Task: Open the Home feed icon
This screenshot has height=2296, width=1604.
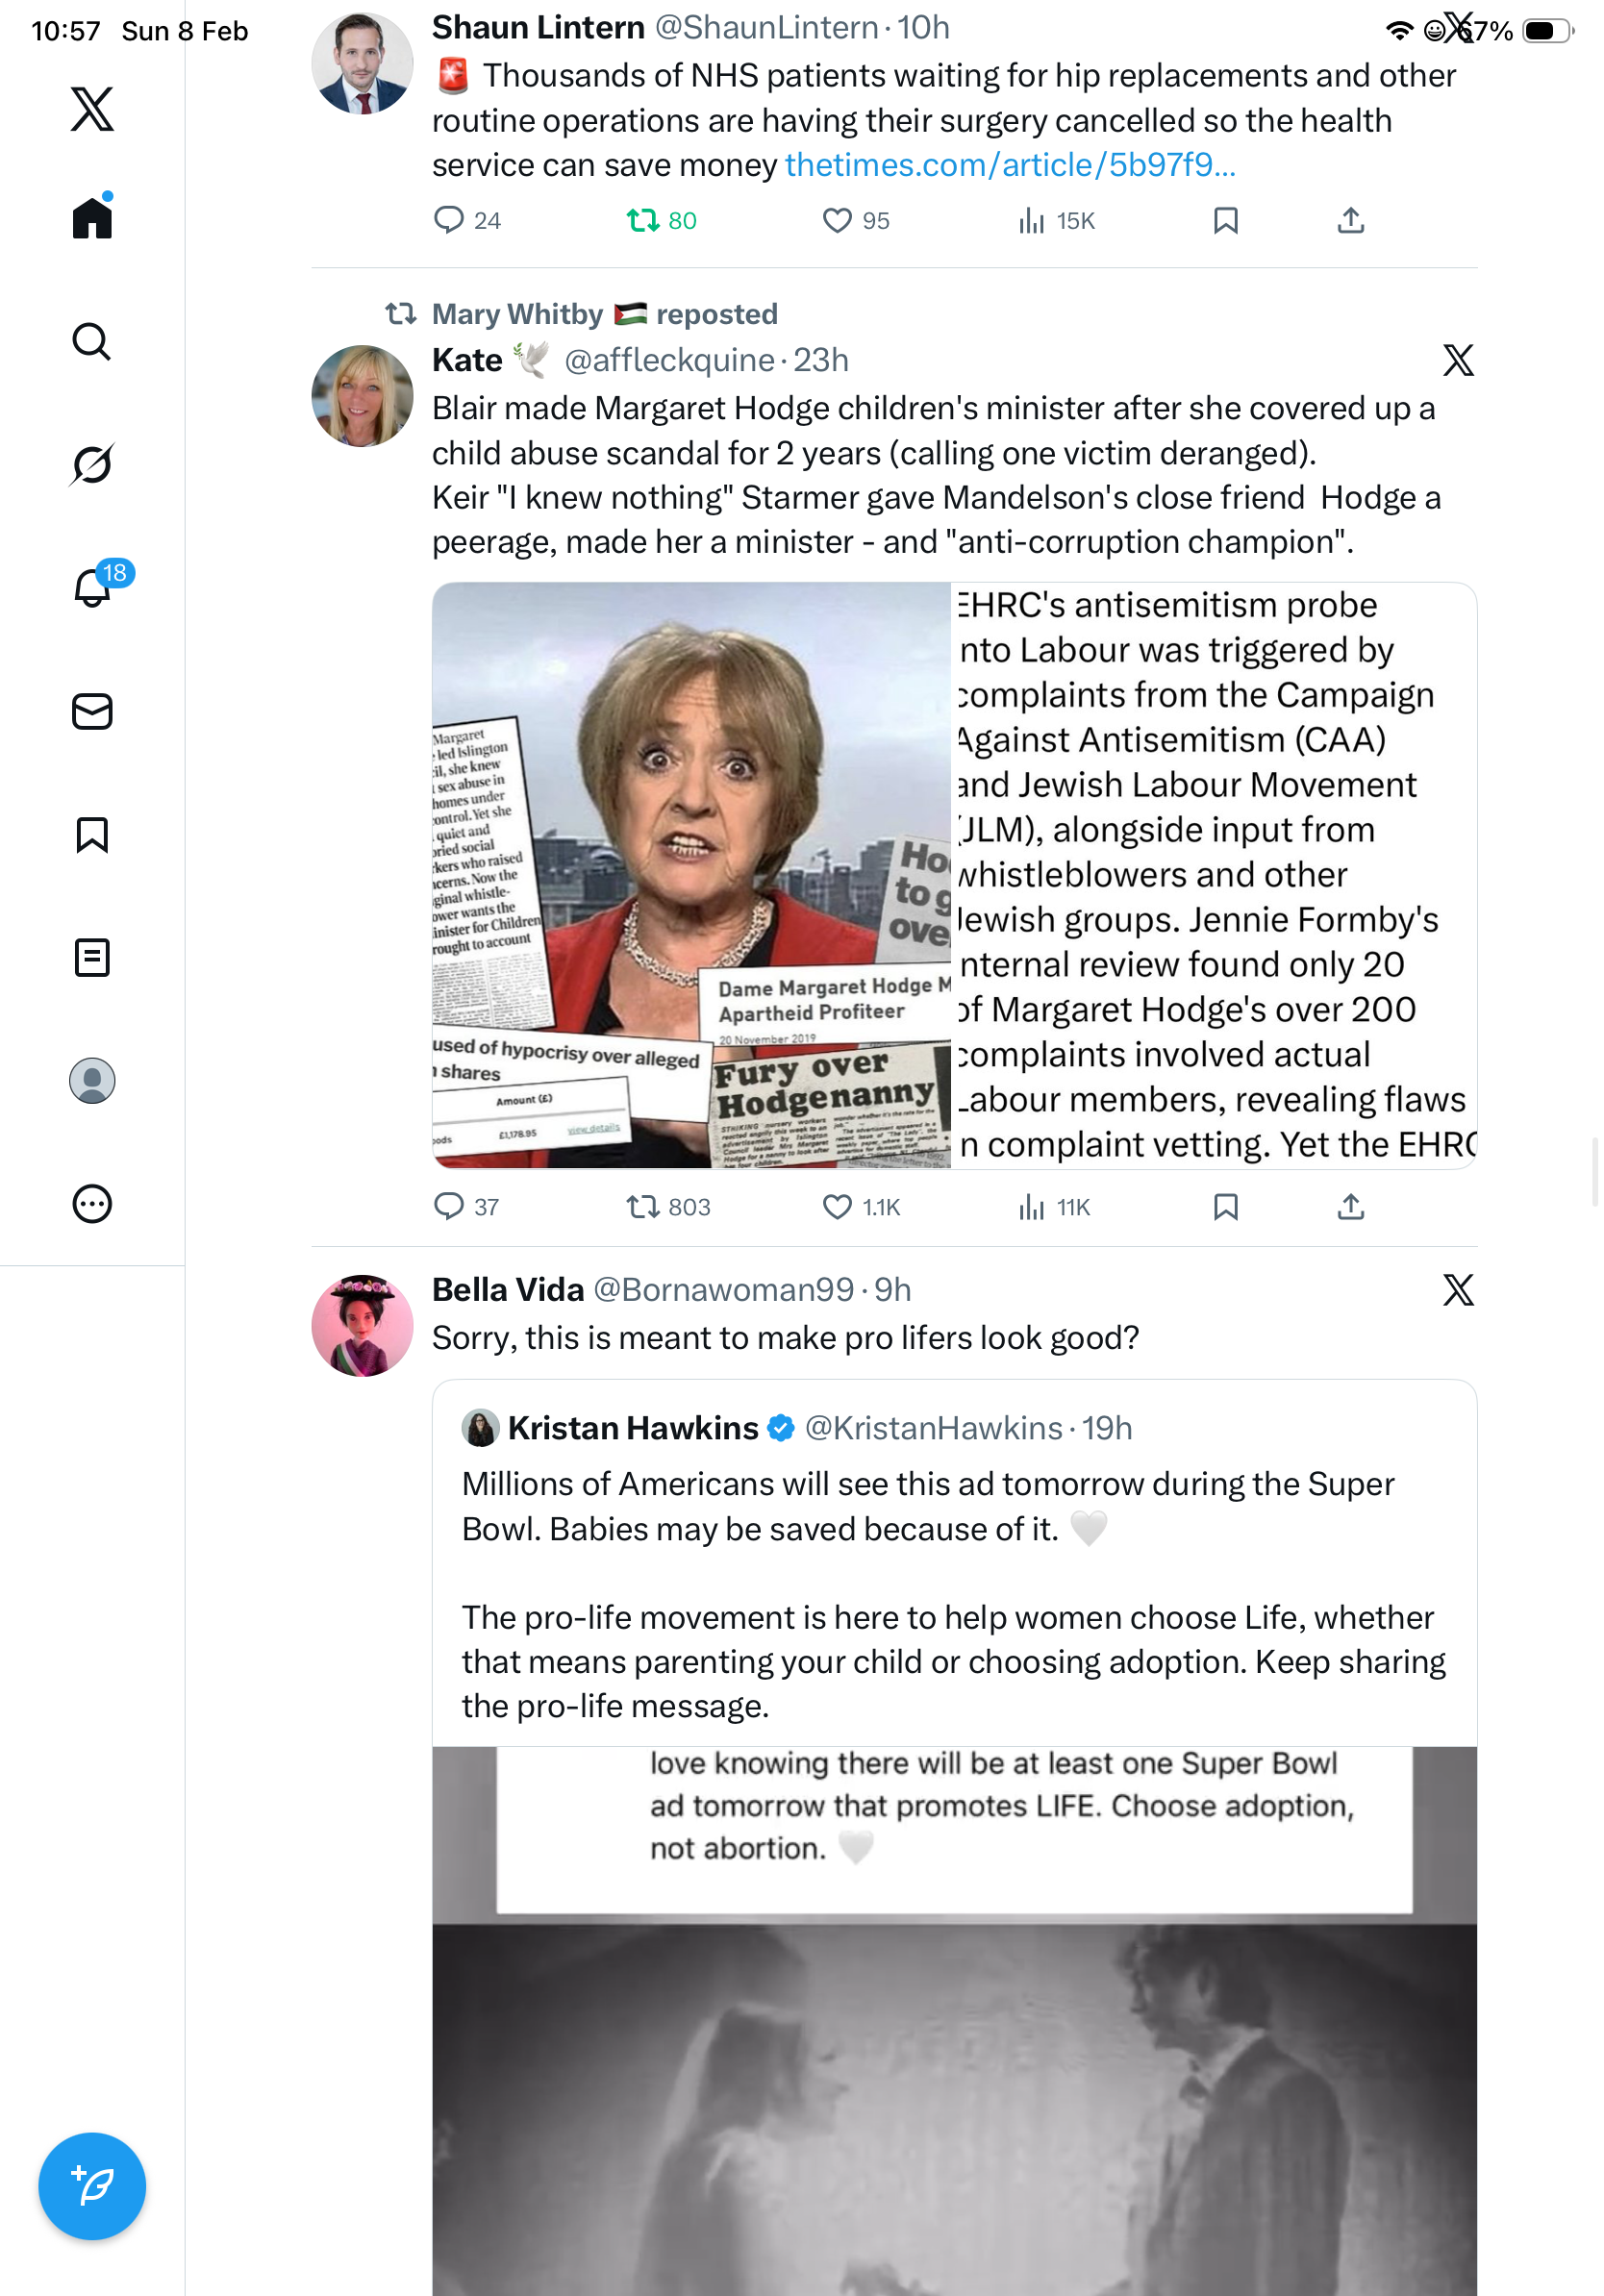Action: pos(92,216)
